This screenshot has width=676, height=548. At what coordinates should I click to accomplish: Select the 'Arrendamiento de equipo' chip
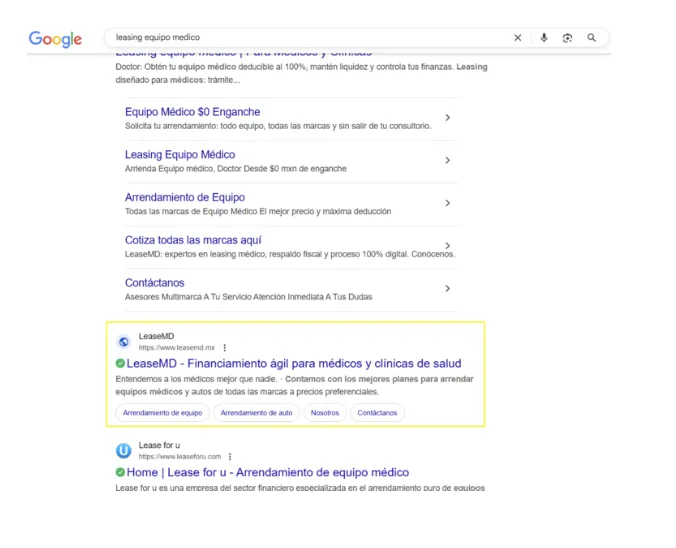162,413
